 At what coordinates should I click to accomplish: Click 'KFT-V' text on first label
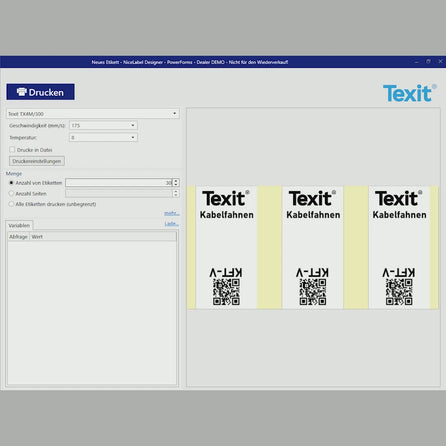click(x=226, y=272)
